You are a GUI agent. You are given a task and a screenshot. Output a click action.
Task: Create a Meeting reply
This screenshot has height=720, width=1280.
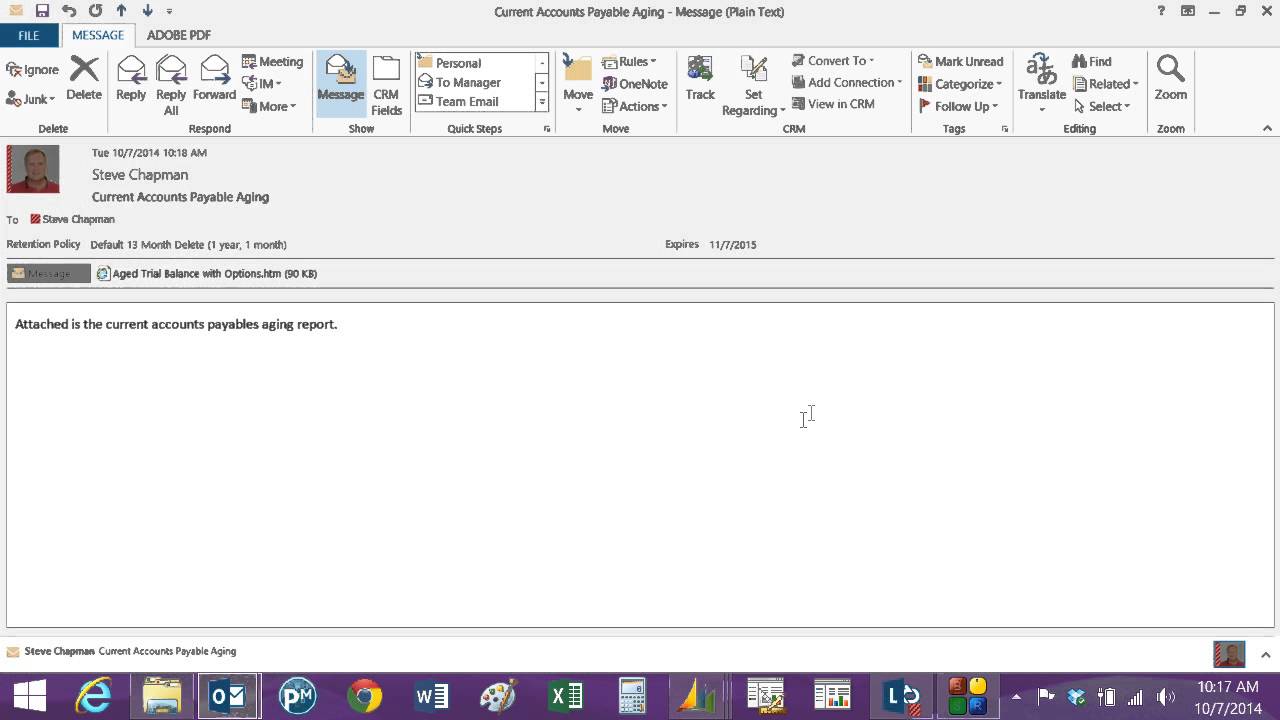tap(272, 62)
